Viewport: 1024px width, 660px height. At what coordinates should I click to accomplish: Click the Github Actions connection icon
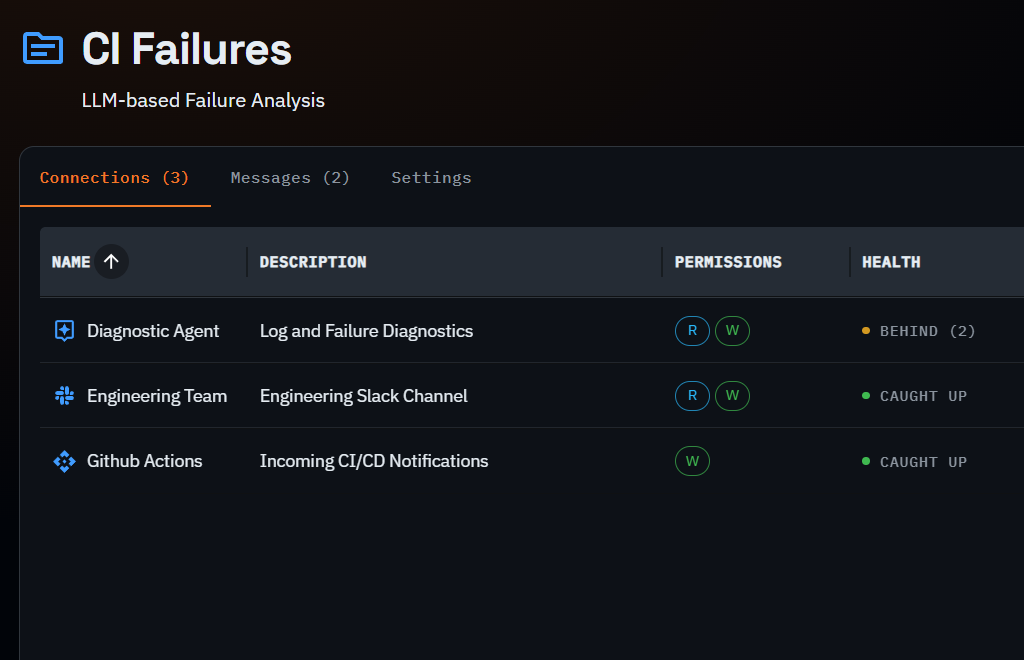click(x=64, y=461)
